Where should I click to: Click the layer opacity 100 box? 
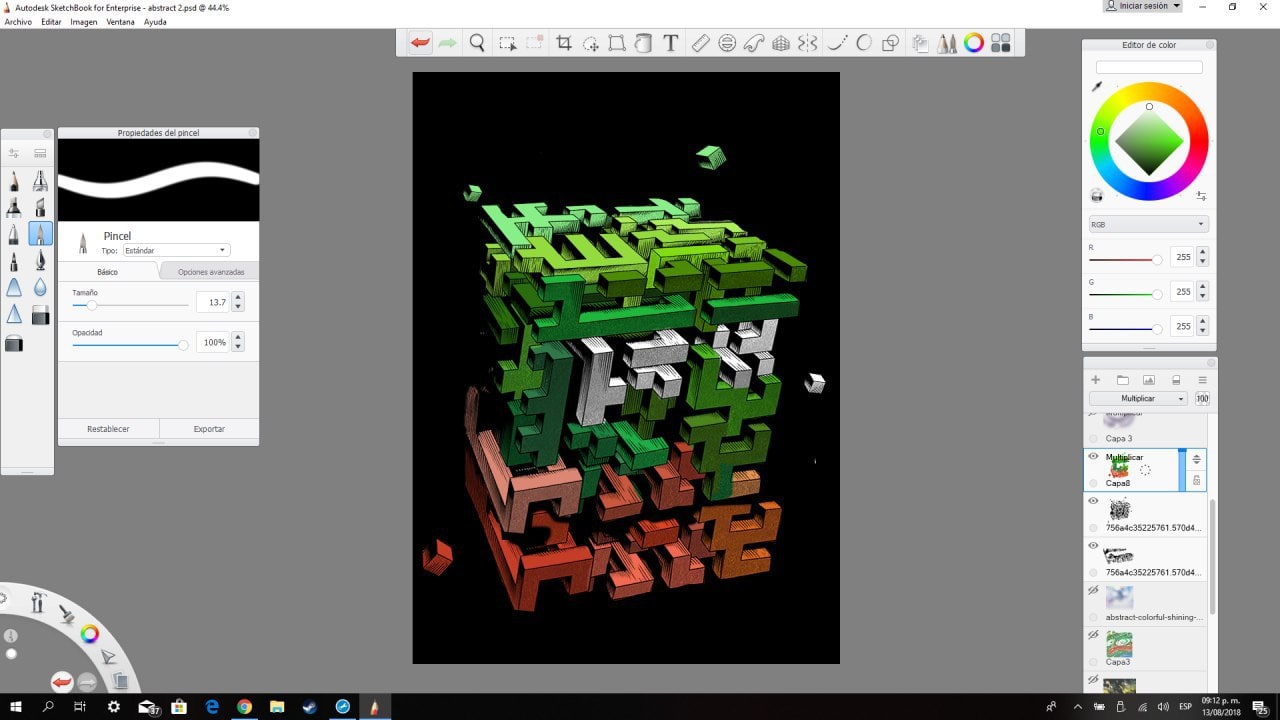[1202, 398]
